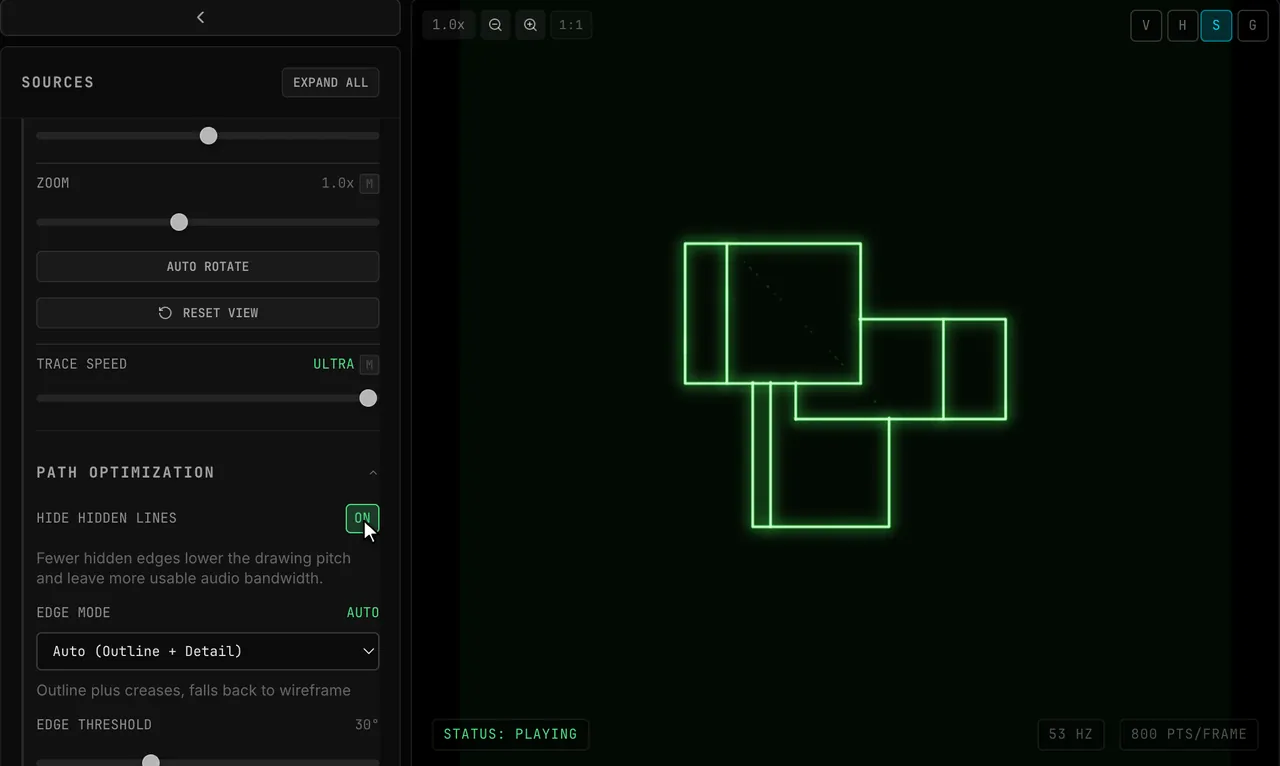Collapse the sidebar with the back chevron

(200, 17)
